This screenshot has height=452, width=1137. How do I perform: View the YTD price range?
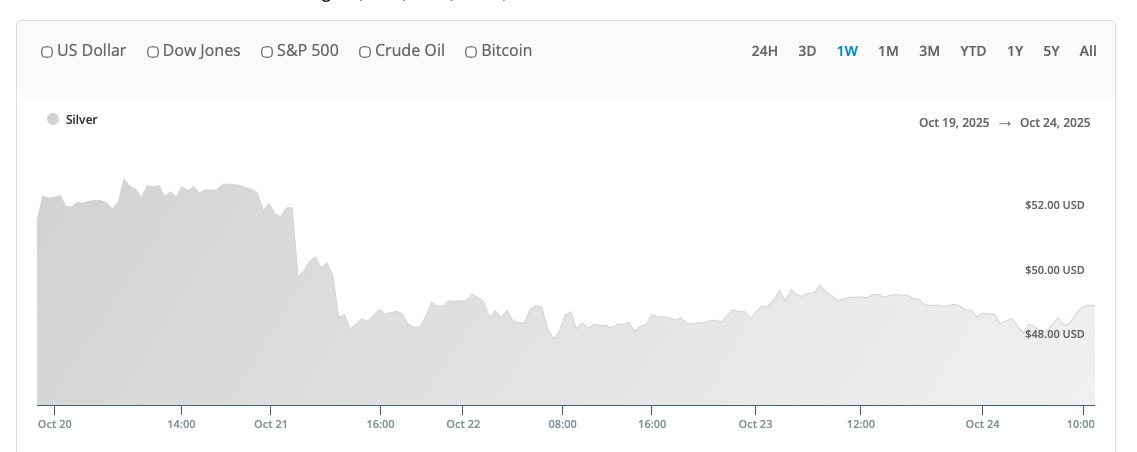point(973,51)
